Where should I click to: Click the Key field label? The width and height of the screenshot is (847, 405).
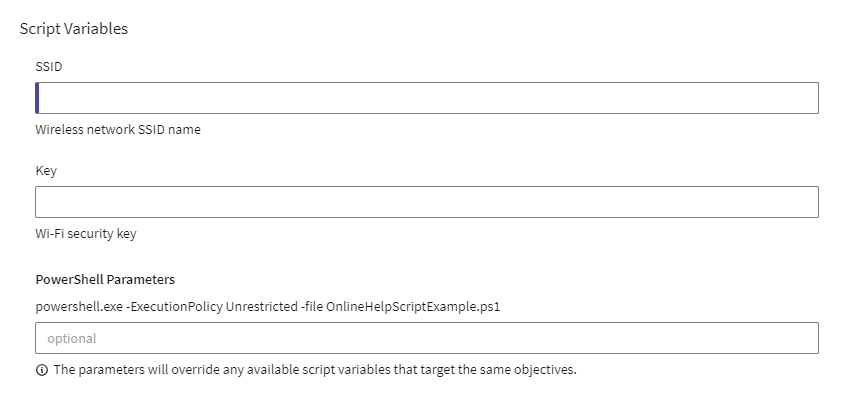coord(46,171)
